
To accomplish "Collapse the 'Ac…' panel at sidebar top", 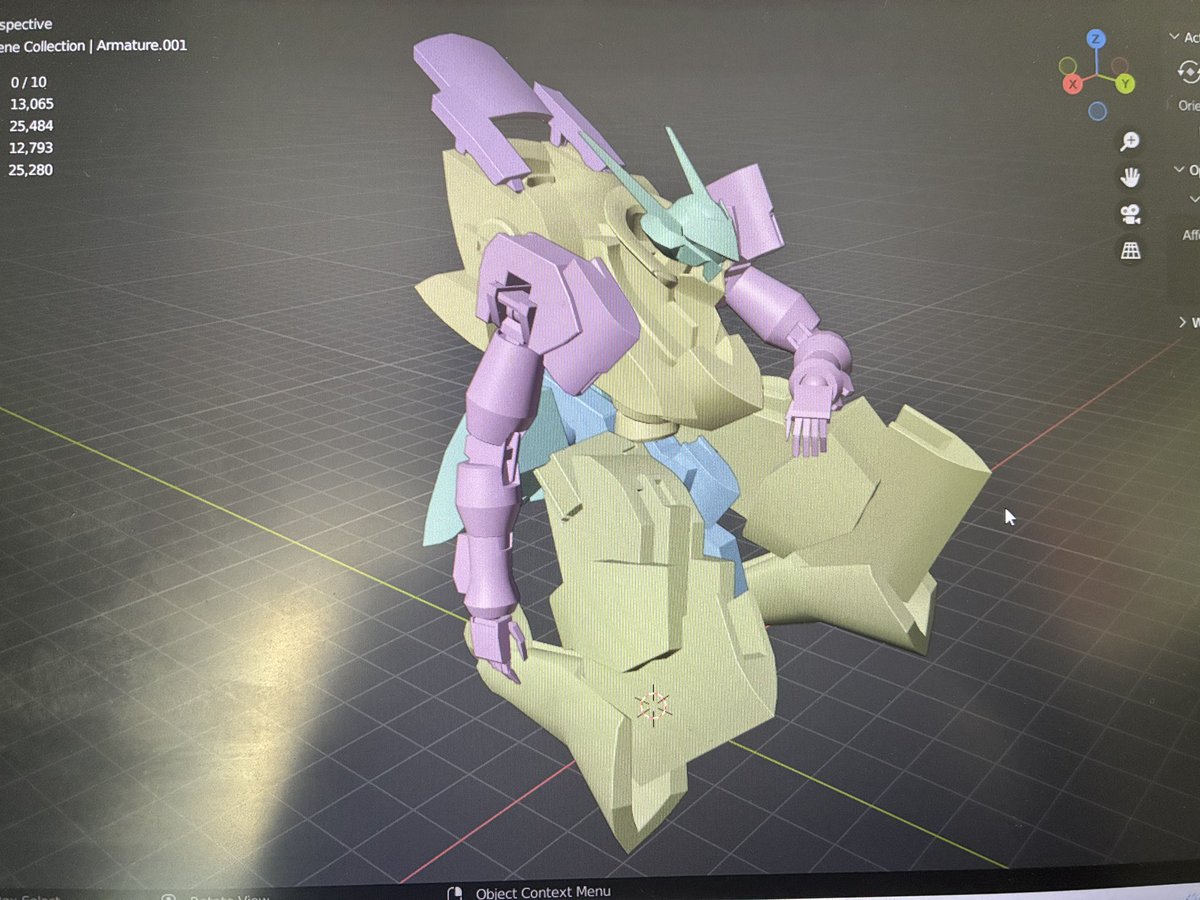I will [x=1174, y=37].
